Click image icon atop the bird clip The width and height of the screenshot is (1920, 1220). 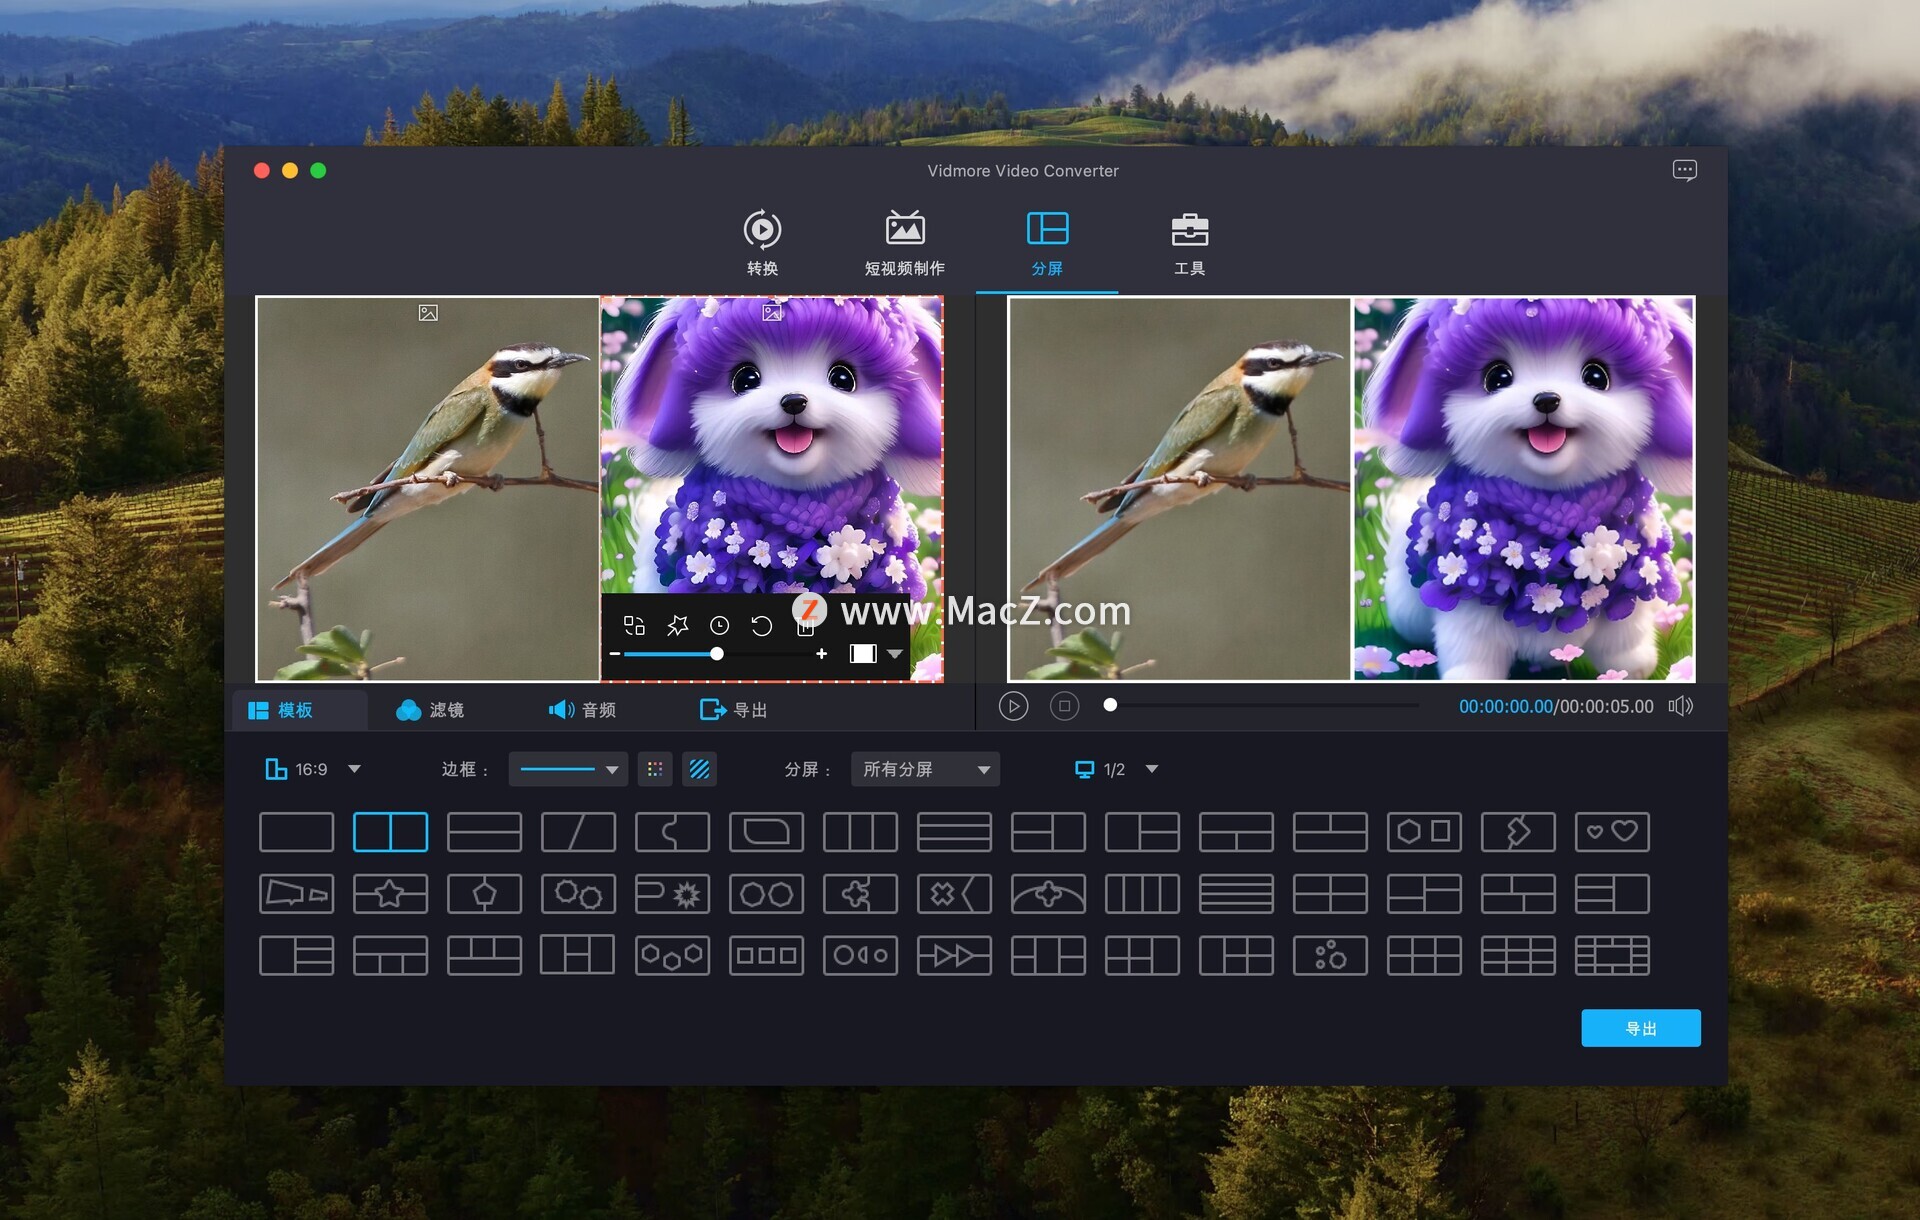[x=428, y=313]
